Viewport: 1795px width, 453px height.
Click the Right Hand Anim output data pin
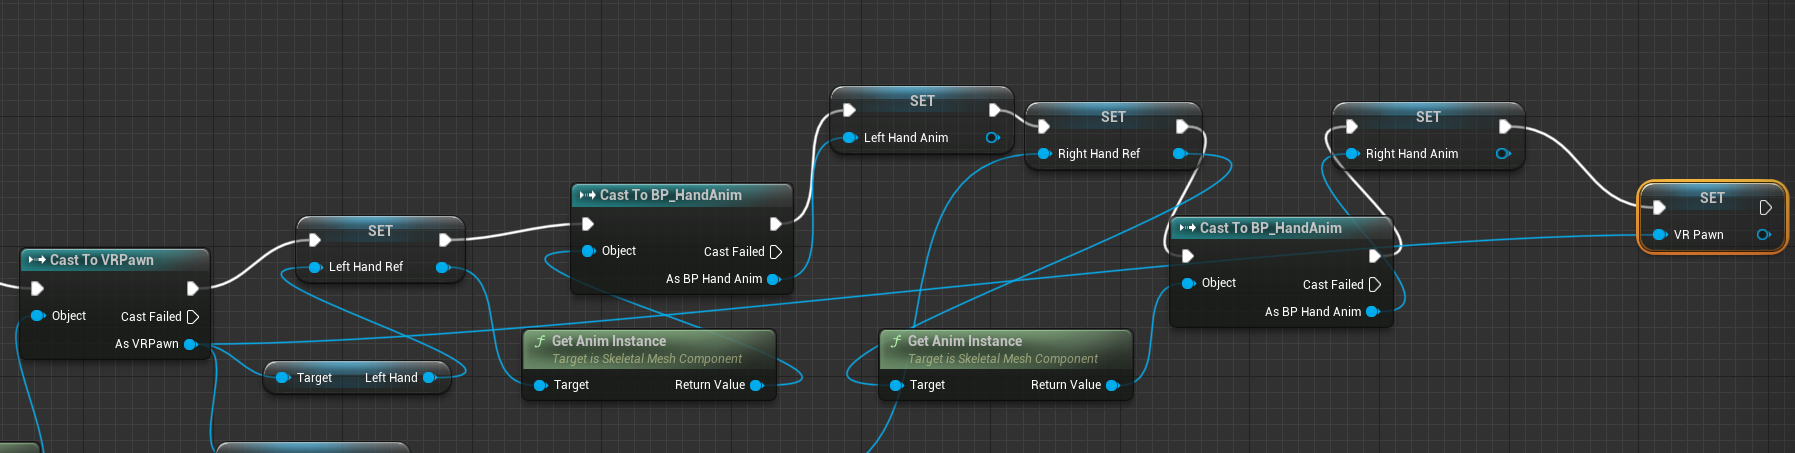(x=1502, y=154)
